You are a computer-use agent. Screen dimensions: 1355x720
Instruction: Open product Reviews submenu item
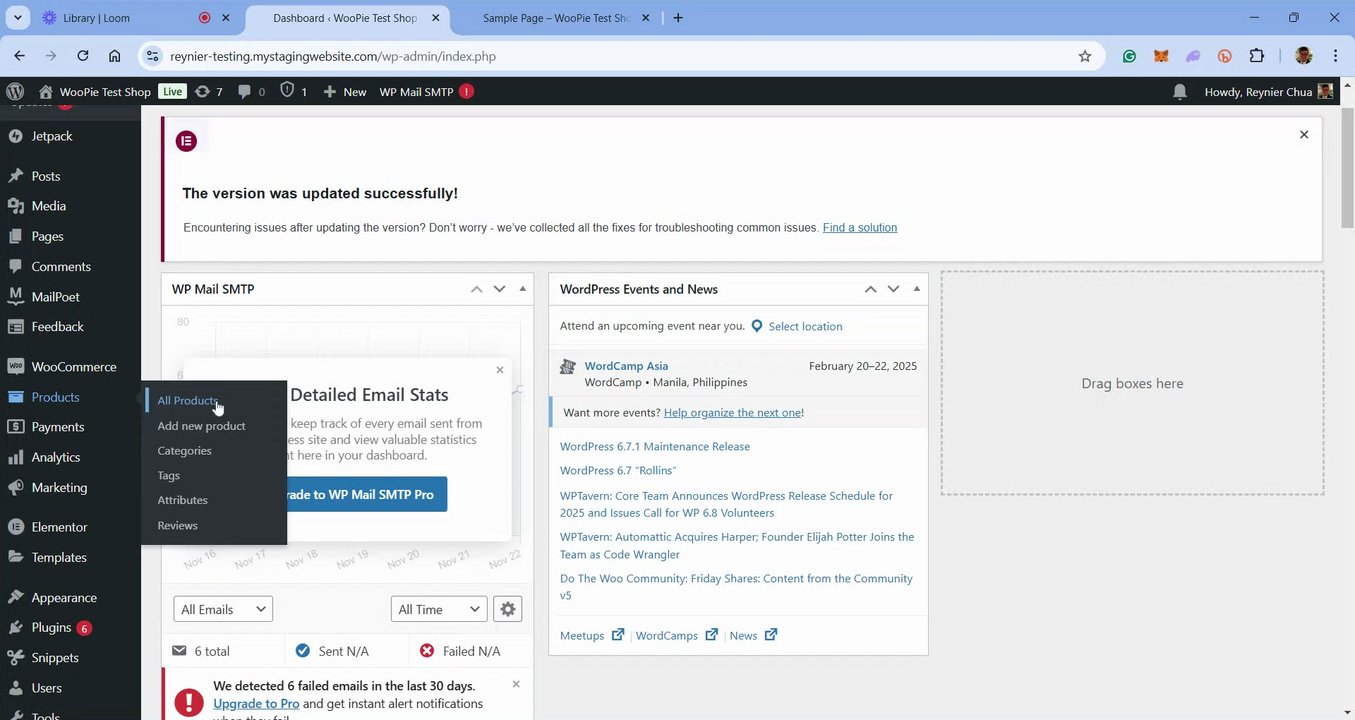click(x=177, y=526)
